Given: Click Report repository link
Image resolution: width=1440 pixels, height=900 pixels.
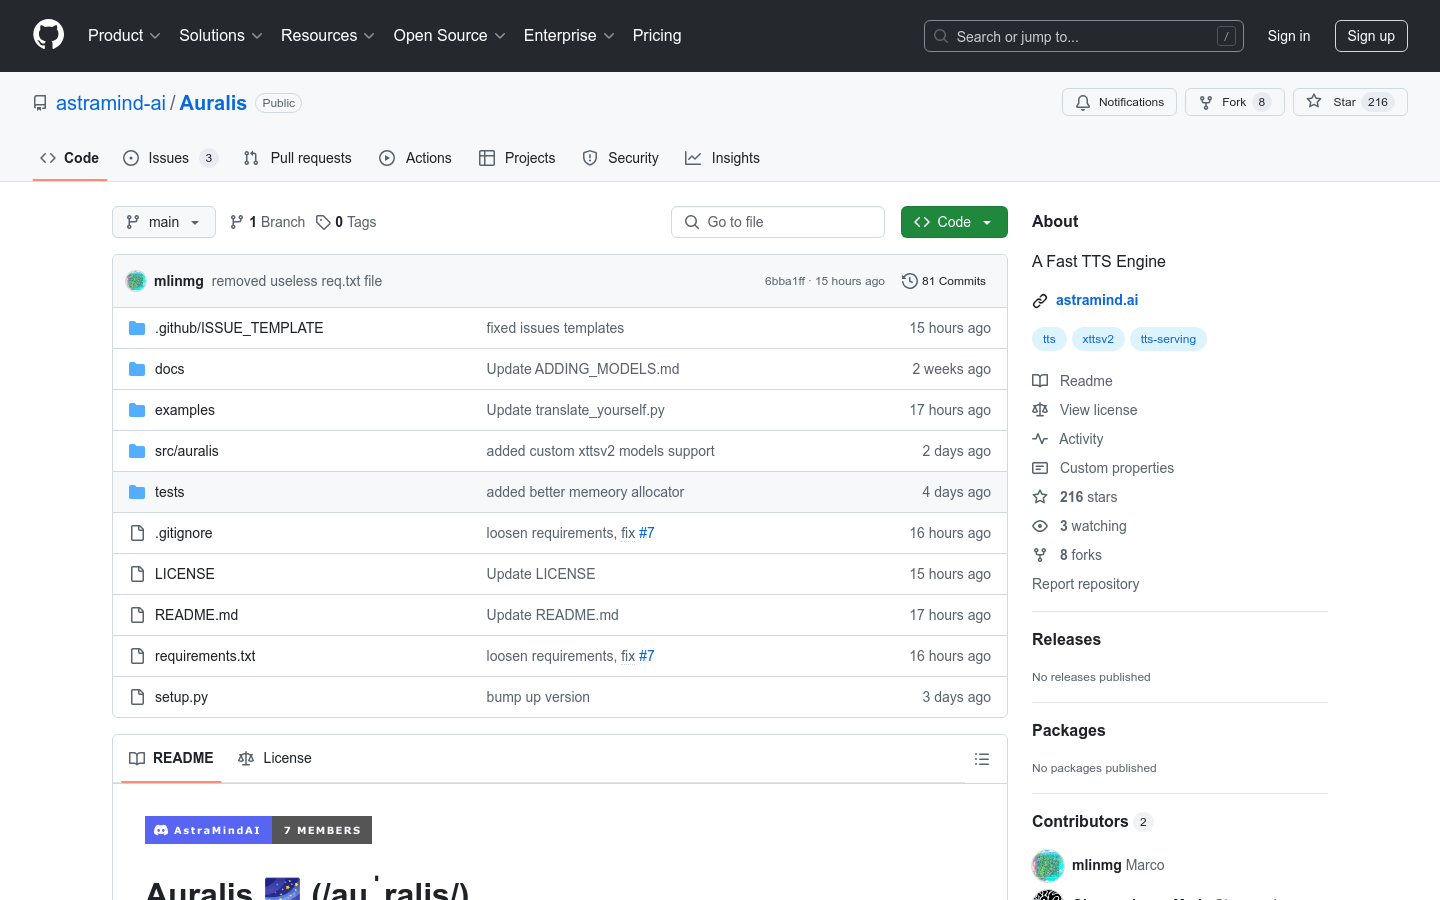Looking at the screenshot, I should coord(1085,584).
